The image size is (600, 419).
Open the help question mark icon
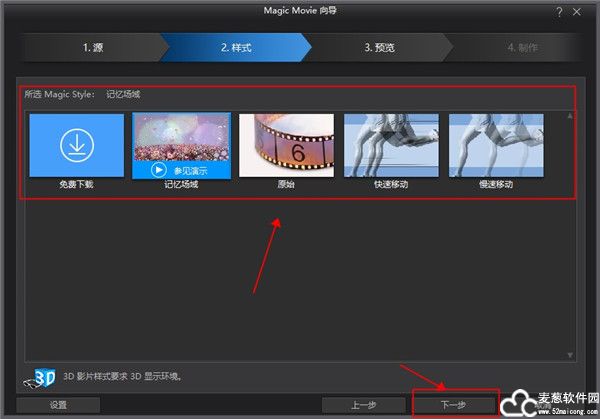[558, 10]
